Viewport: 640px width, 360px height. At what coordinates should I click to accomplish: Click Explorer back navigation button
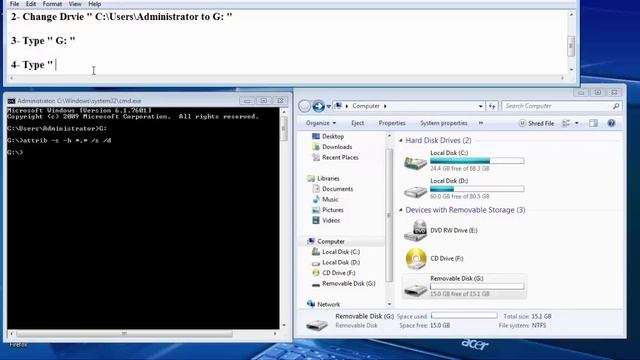coord(304,106)
